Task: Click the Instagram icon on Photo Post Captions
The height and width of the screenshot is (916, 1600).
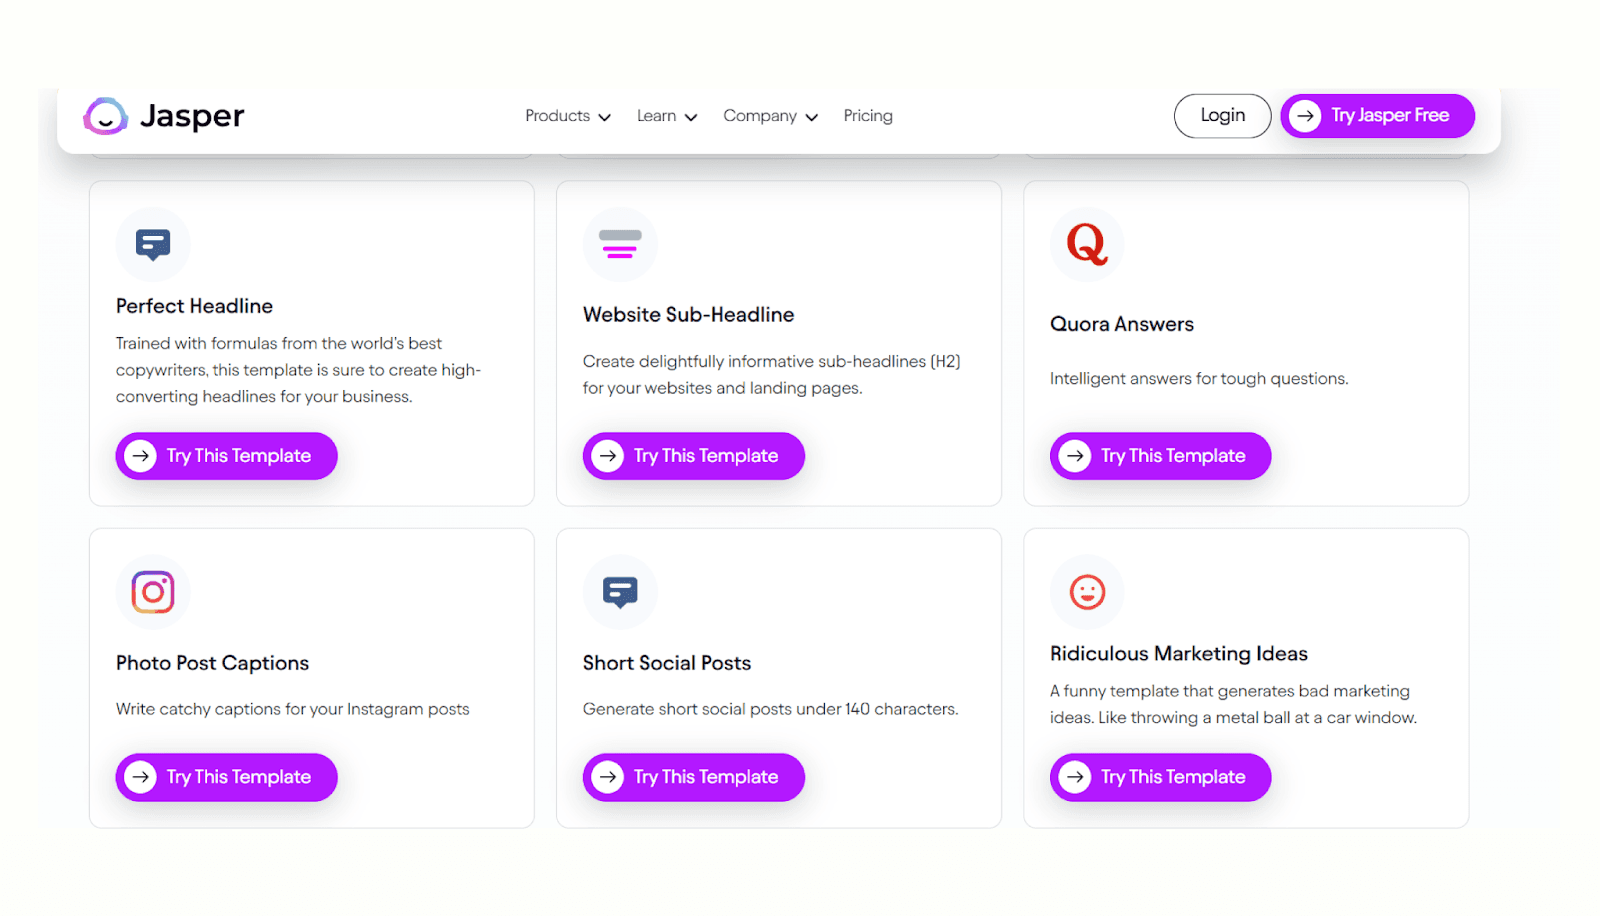Action: pyautogui.click(x=153, y=592)
